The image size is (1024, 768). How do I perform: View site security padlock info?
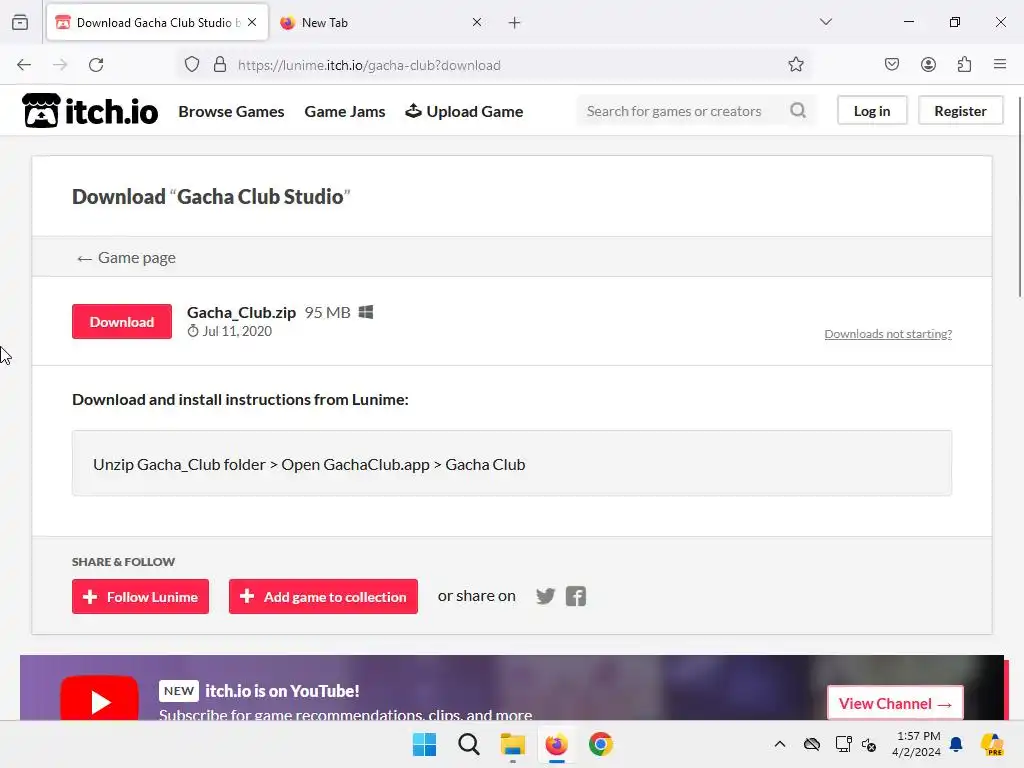(220, 65)
